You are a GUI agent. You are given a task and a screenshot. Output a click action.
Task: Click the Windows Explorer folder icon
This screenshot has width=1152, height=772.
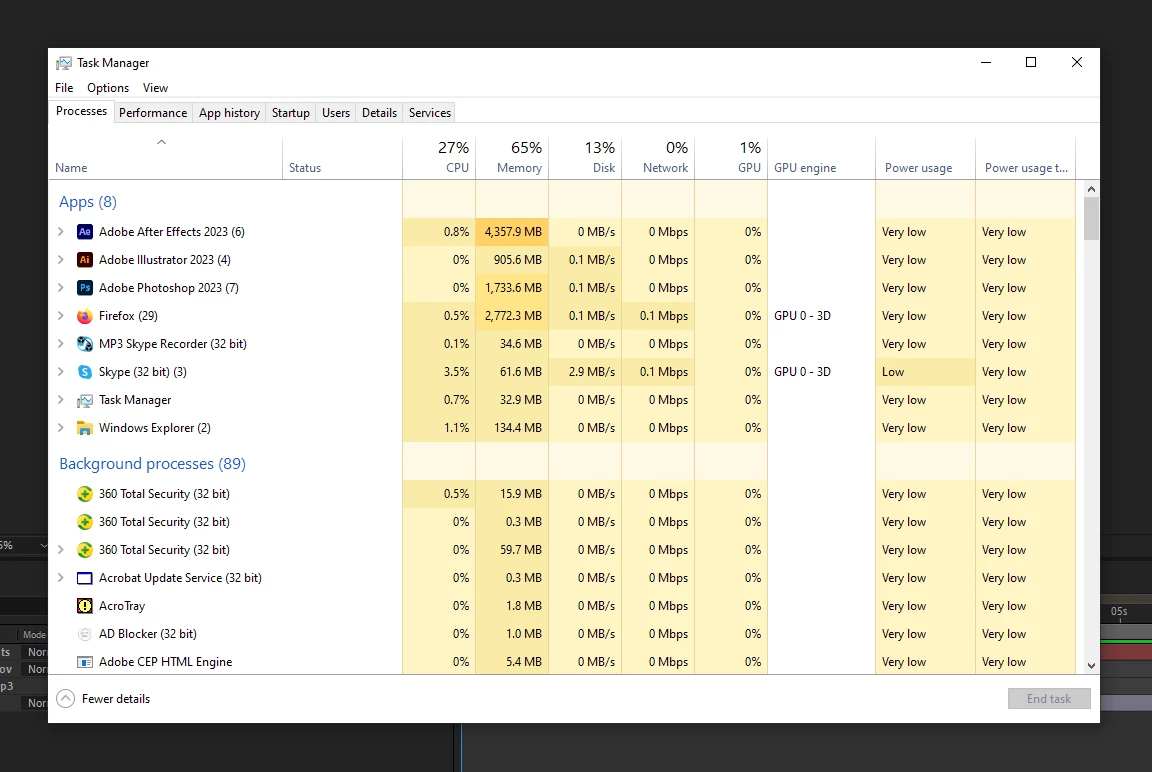click(84, 428)
